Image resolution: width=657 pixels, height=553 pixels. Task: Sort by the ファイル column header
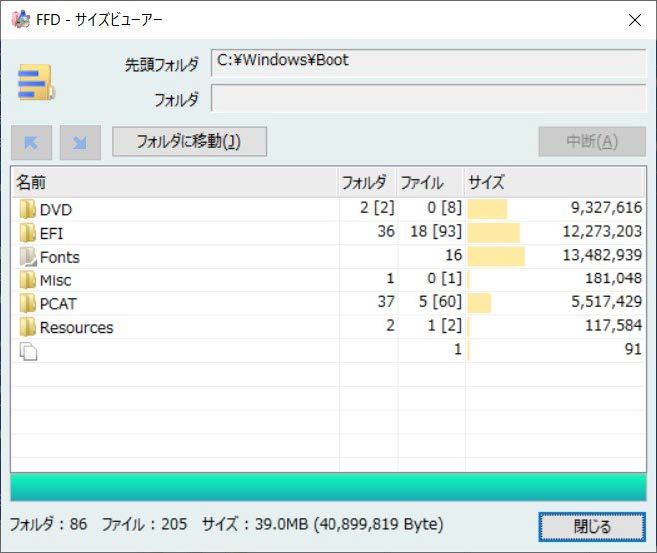pyautogui.click(x=431, y=182)
